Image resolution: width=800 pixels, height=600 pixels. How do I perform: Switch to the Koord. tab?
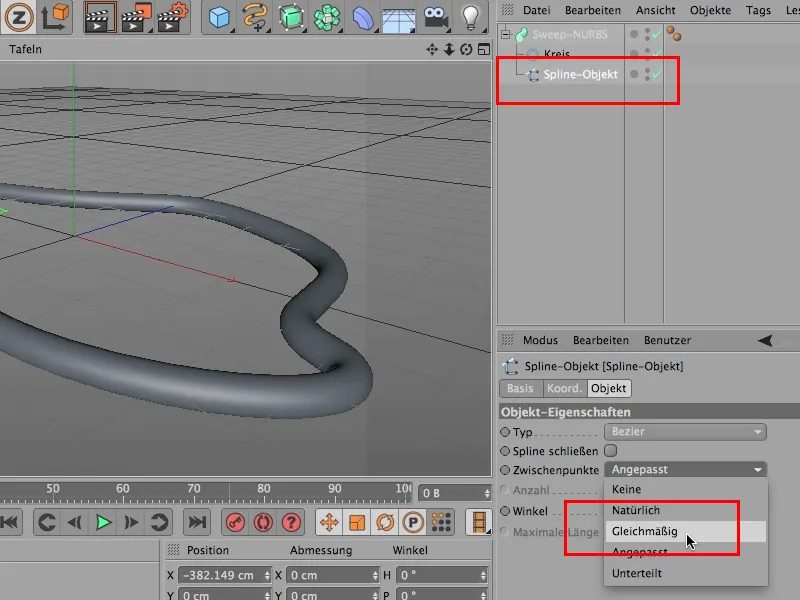coord(564,388)
